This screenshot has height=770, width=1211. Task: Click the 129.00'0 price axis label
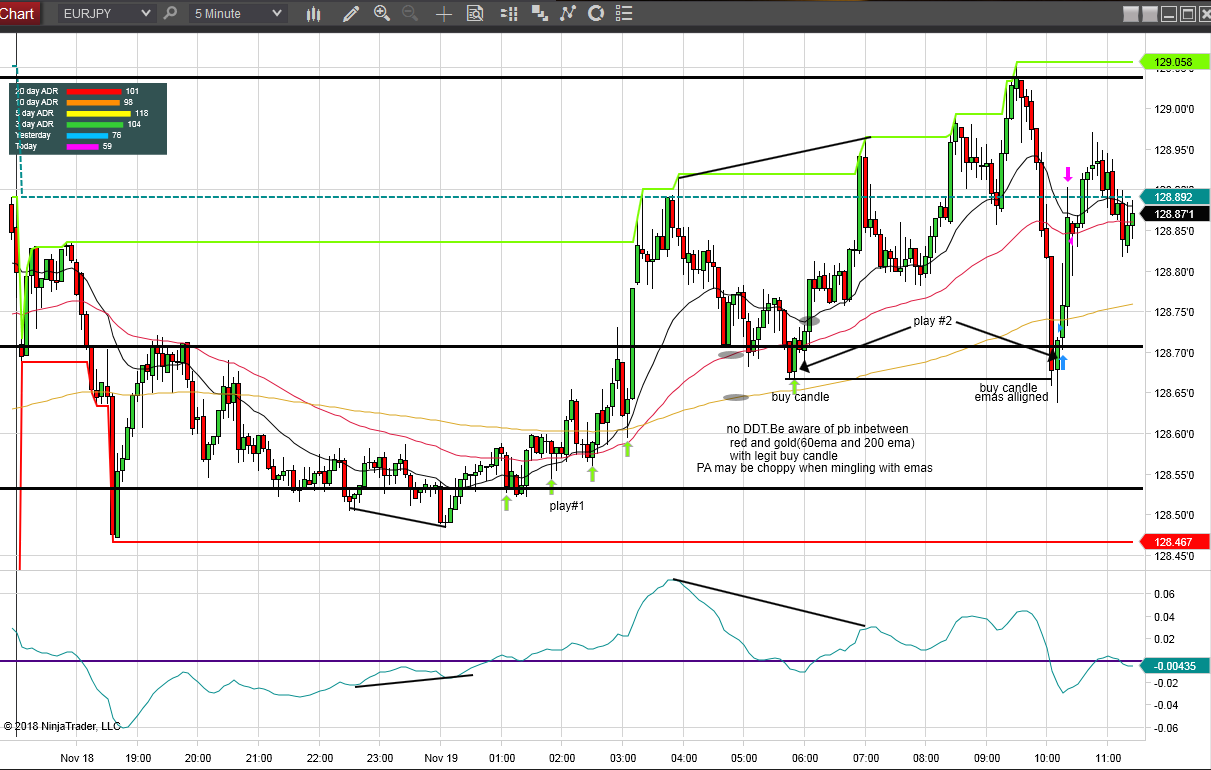click(x=1173, y=109)
